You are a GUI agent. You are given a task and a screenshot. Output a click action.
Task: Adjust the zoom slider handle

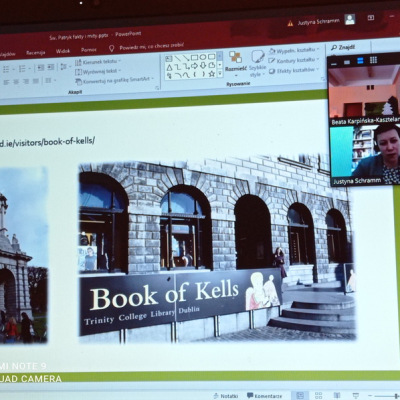397,396
